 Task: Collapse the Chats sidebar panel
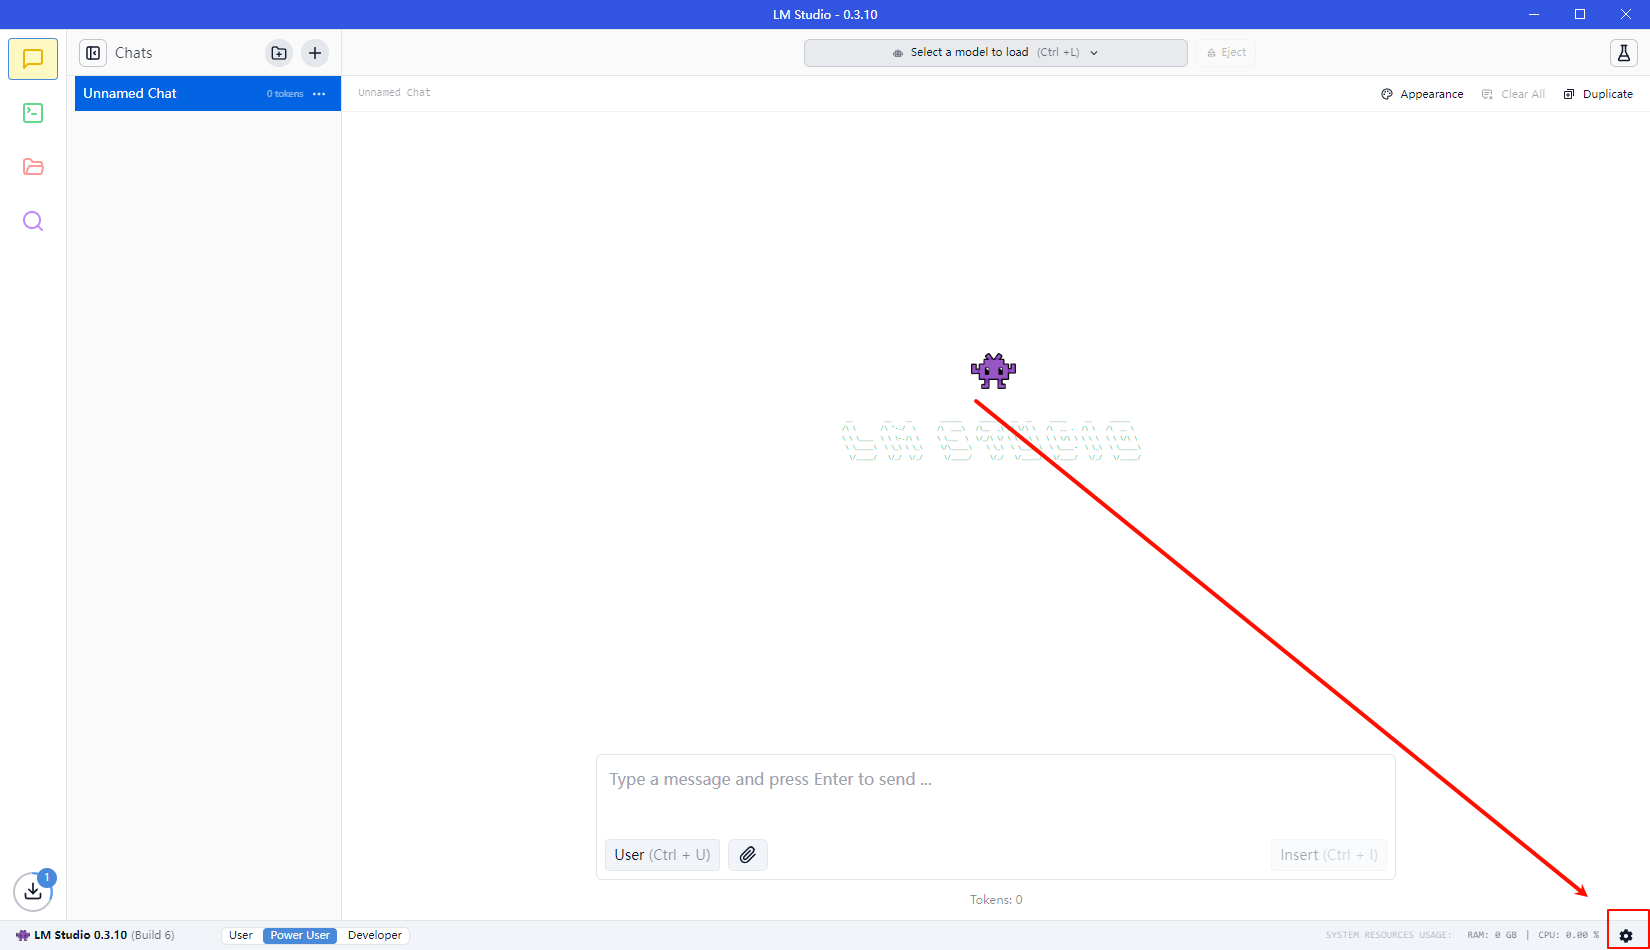pyautogui.click(x=93, y=53)
